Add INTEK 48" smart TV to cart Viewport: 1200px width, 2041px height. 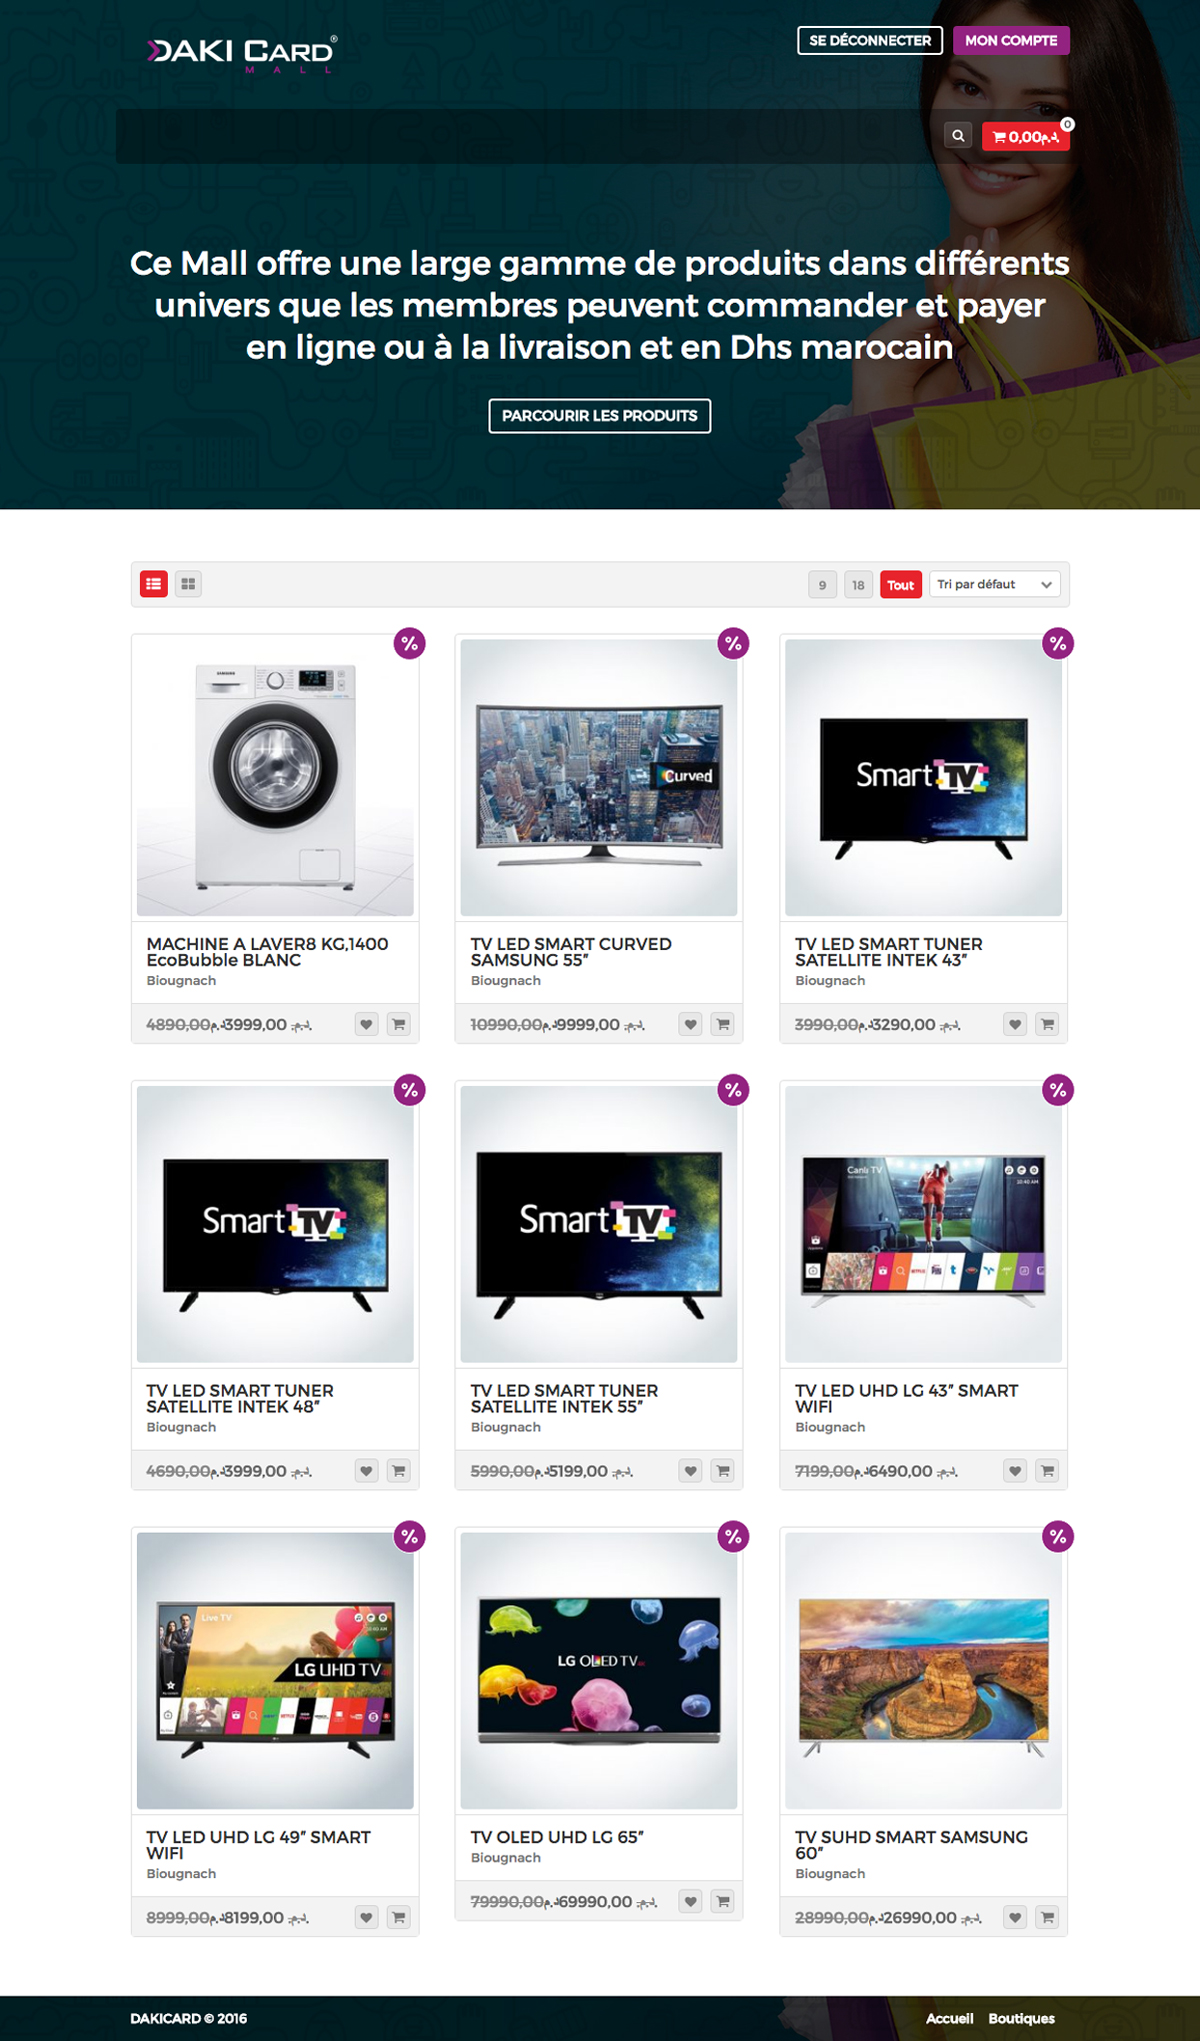pyautogui.click(x=399, y=1471)
